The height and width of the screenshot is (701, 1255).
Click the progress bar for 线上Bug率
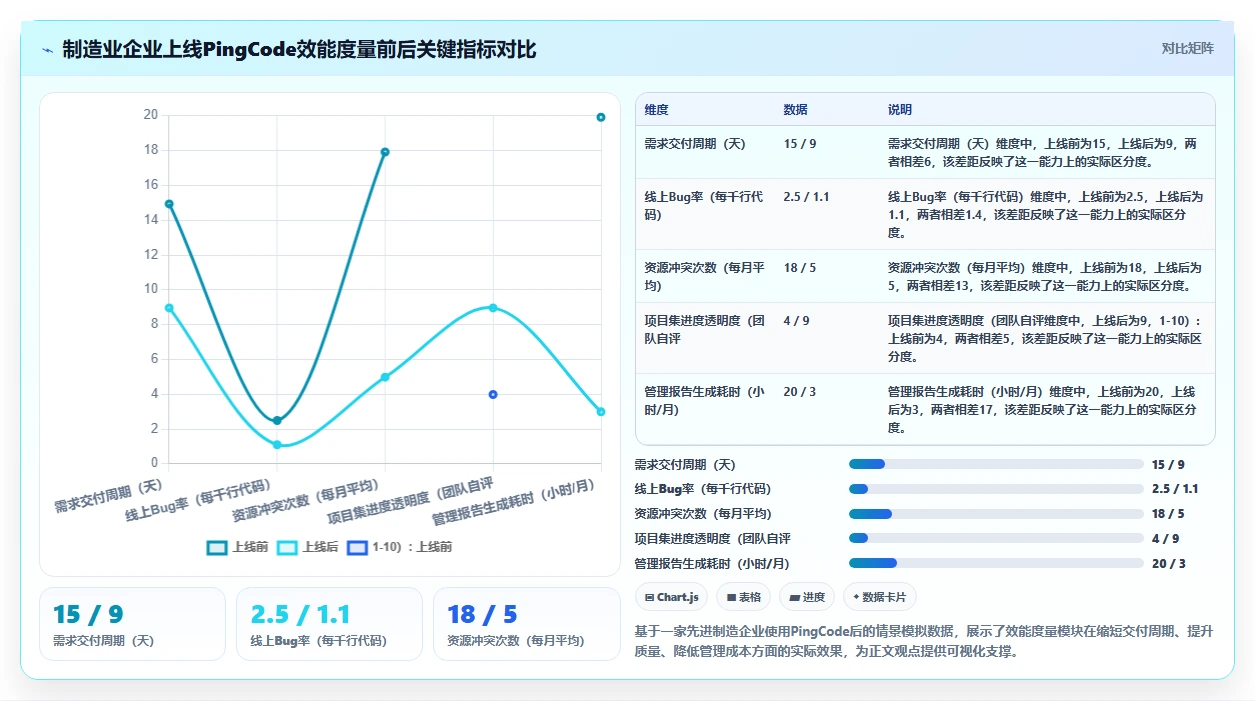[996, 489]
